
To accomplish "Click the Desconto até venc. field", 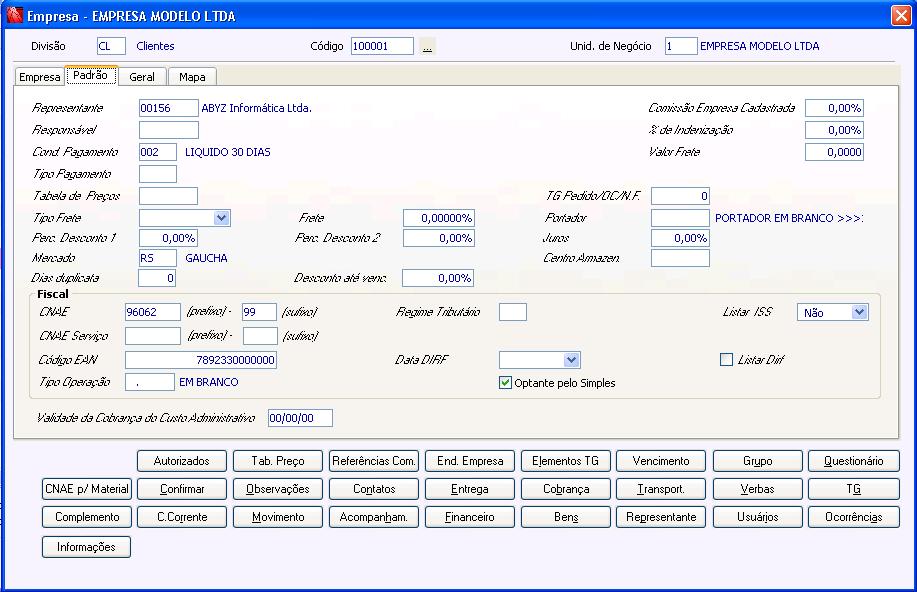I will tap(438, 278).
